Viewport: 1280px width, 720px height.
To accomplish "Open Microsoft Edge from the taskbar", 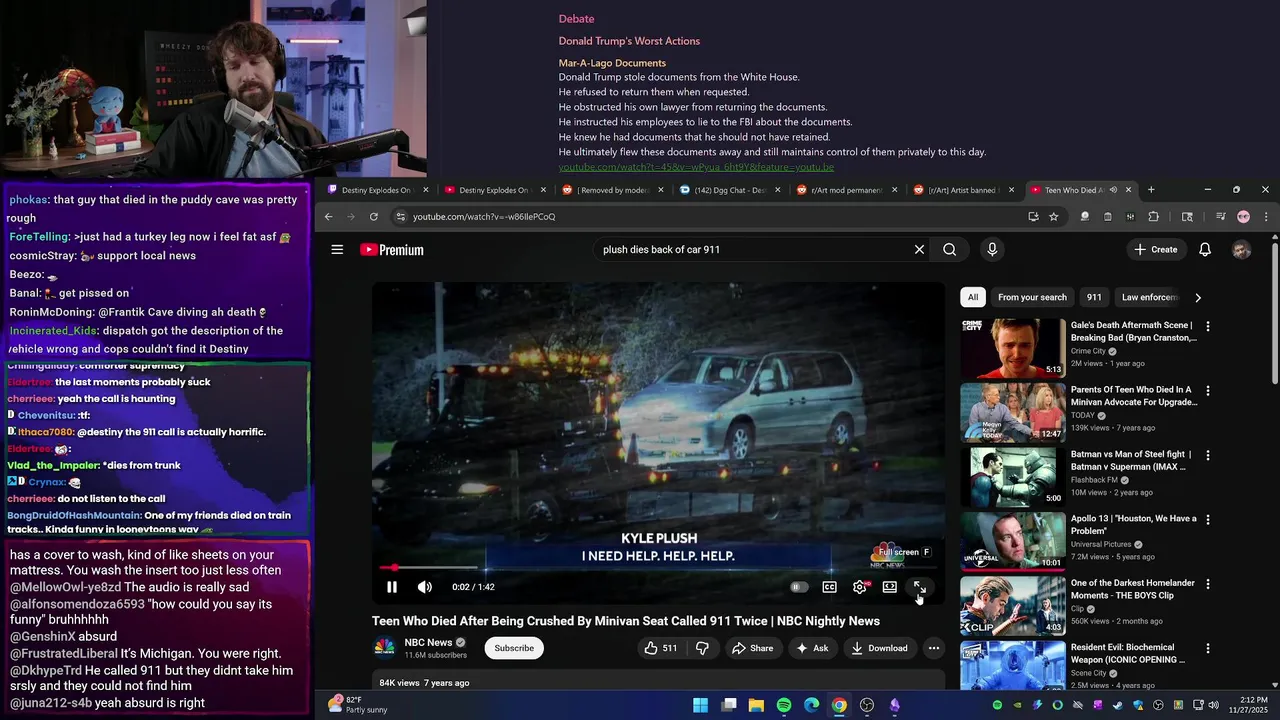I will click(812, 705).
